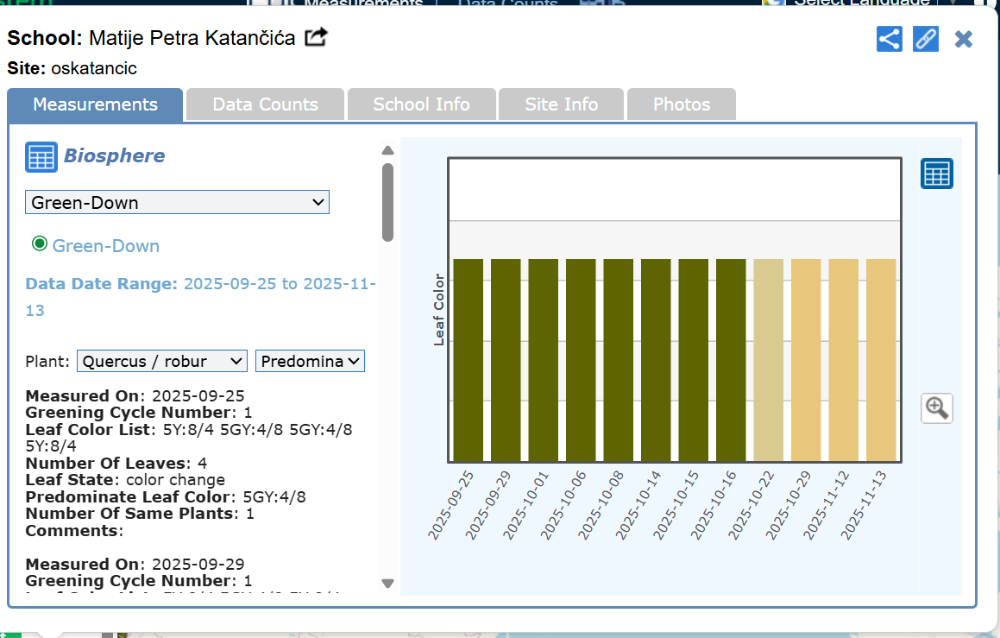
Task: Select the Green-Down radio button
Action: (40, 244)
